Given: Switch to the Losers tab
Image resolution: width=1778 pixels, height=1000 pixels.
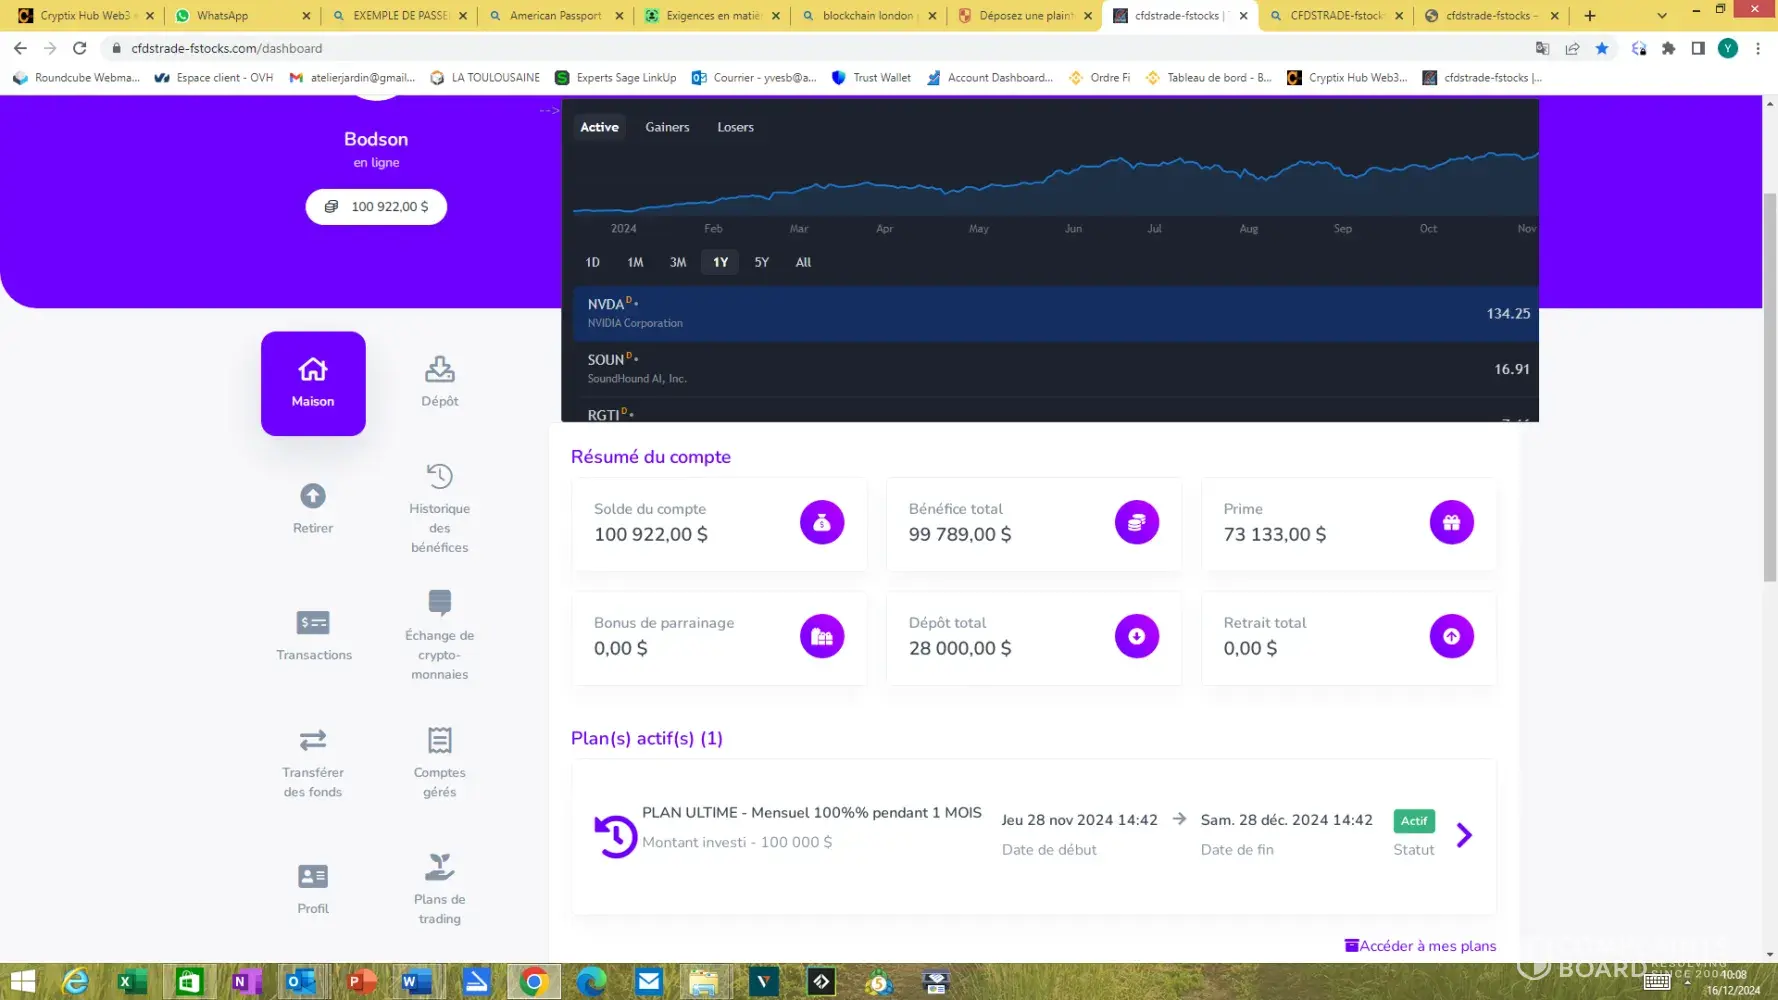Looking at the screenshot, I should coord(735,127).
